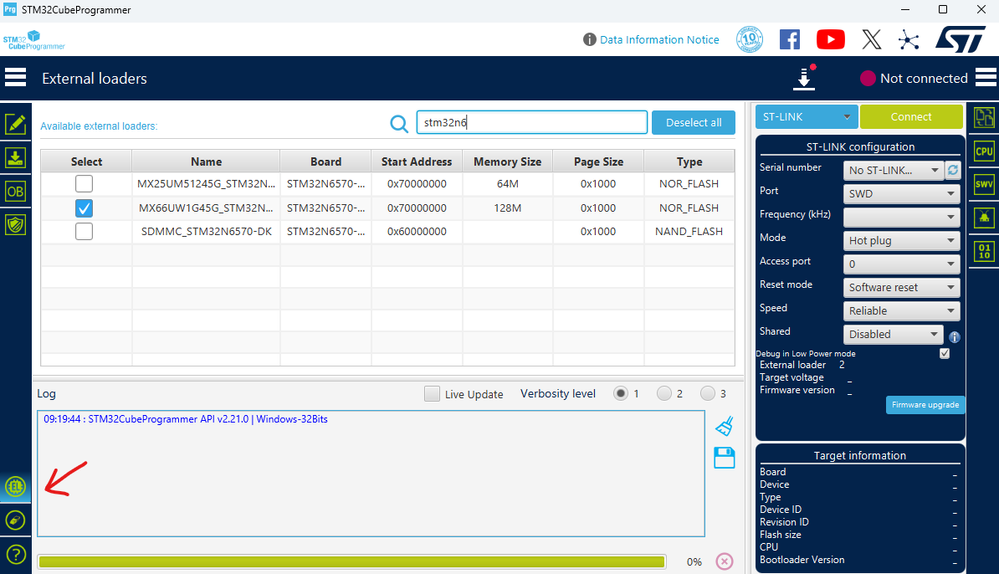Save the log with floppy disk icon
The width and height of the screenshot is (999, 574).
[724, 458]
